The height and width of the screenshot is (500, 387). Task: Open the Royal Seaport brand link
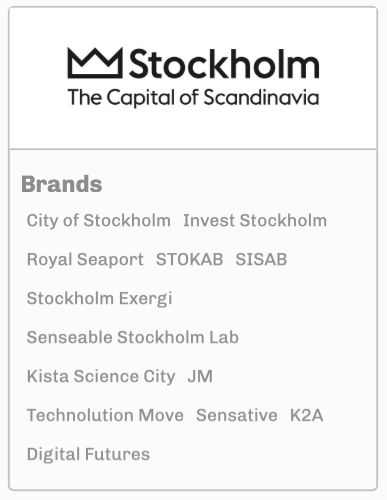click(85, 260)
